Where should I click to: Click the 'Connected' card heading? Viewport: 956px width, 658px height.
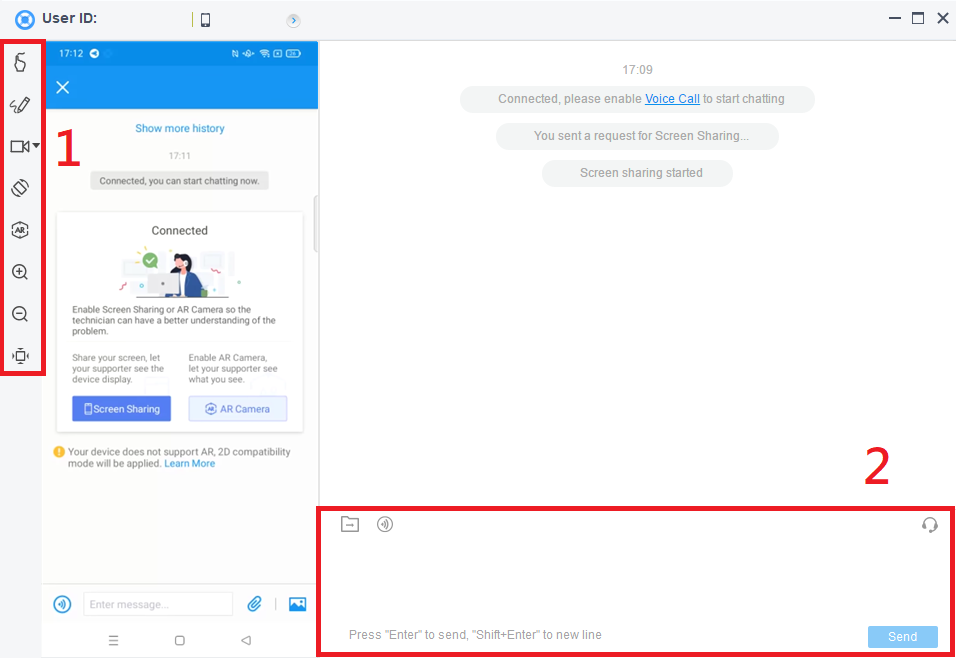coord(180,231)
